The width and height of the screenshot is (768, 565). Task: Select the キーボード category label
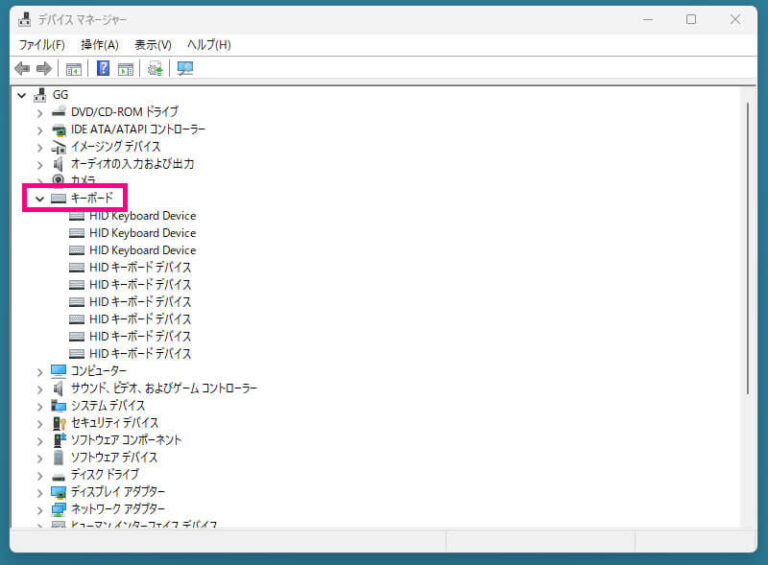click(92, 198)
